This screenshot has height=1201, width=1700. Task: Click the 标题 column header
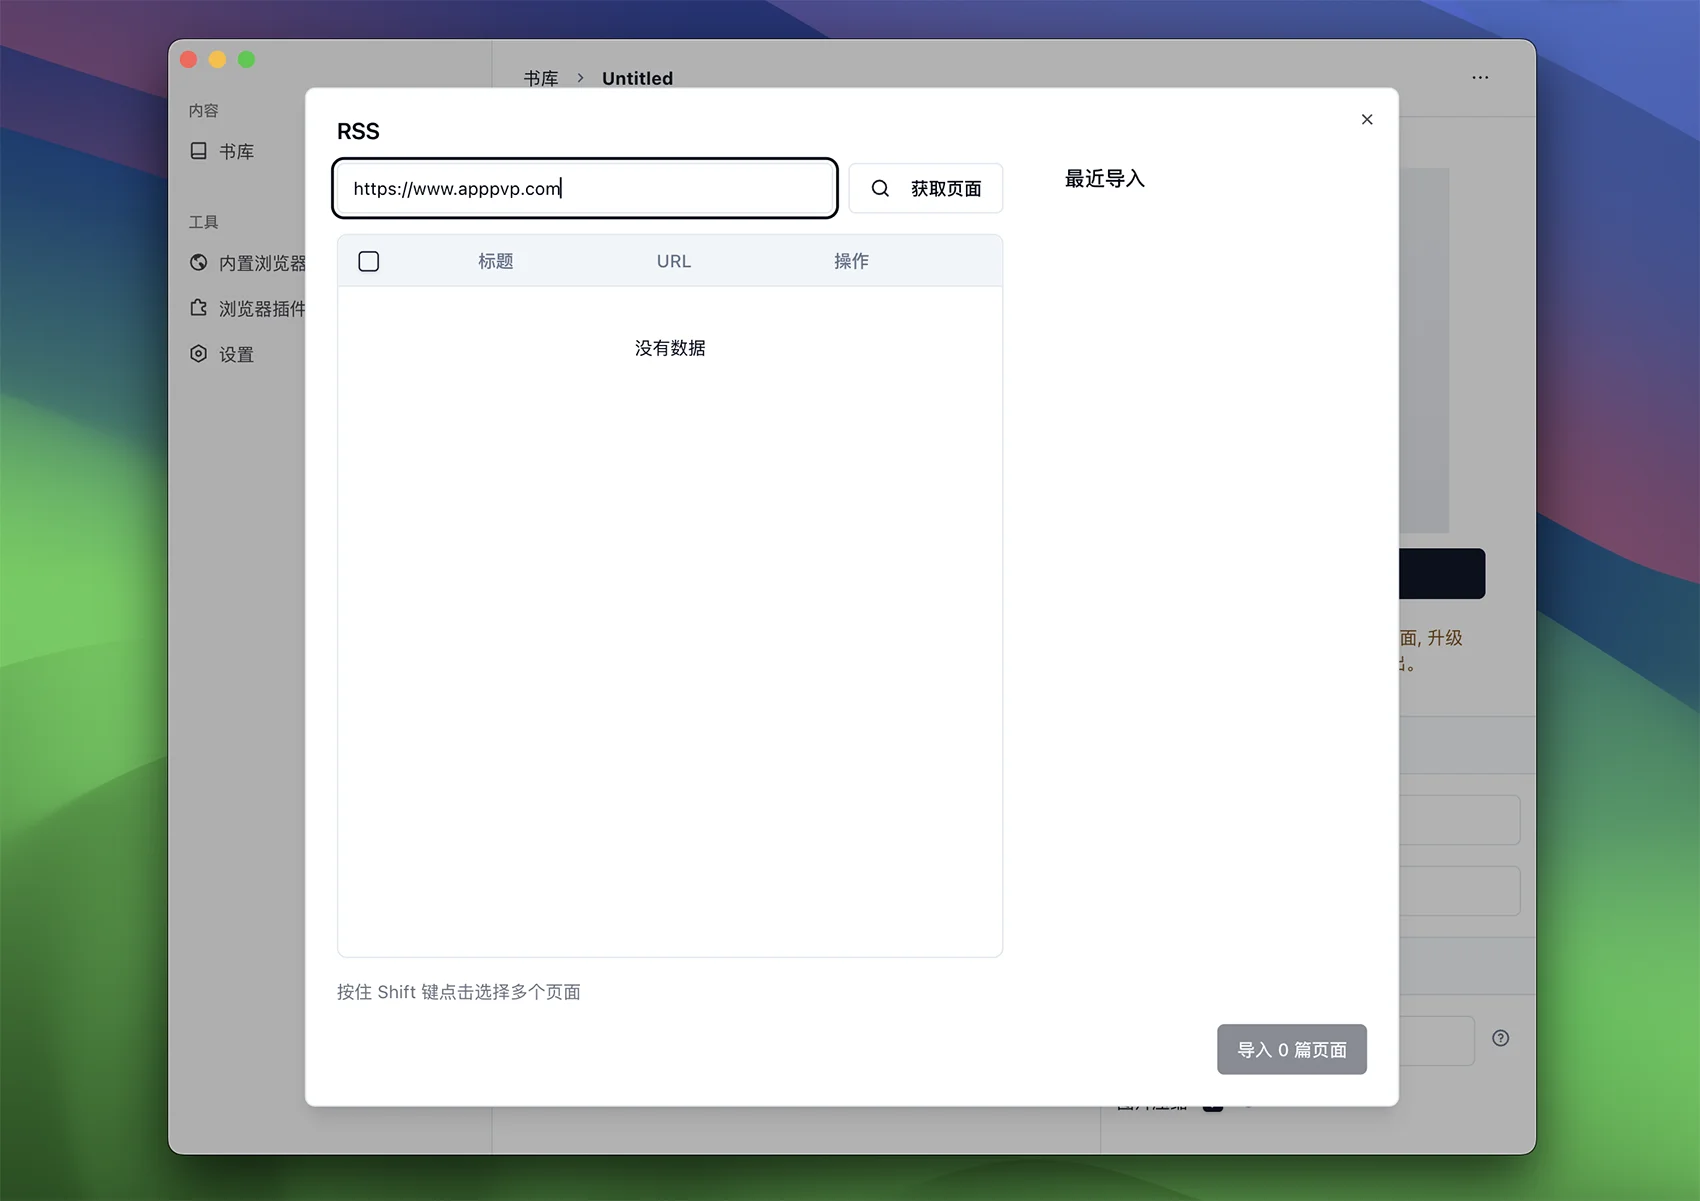[x=495, y=261]
